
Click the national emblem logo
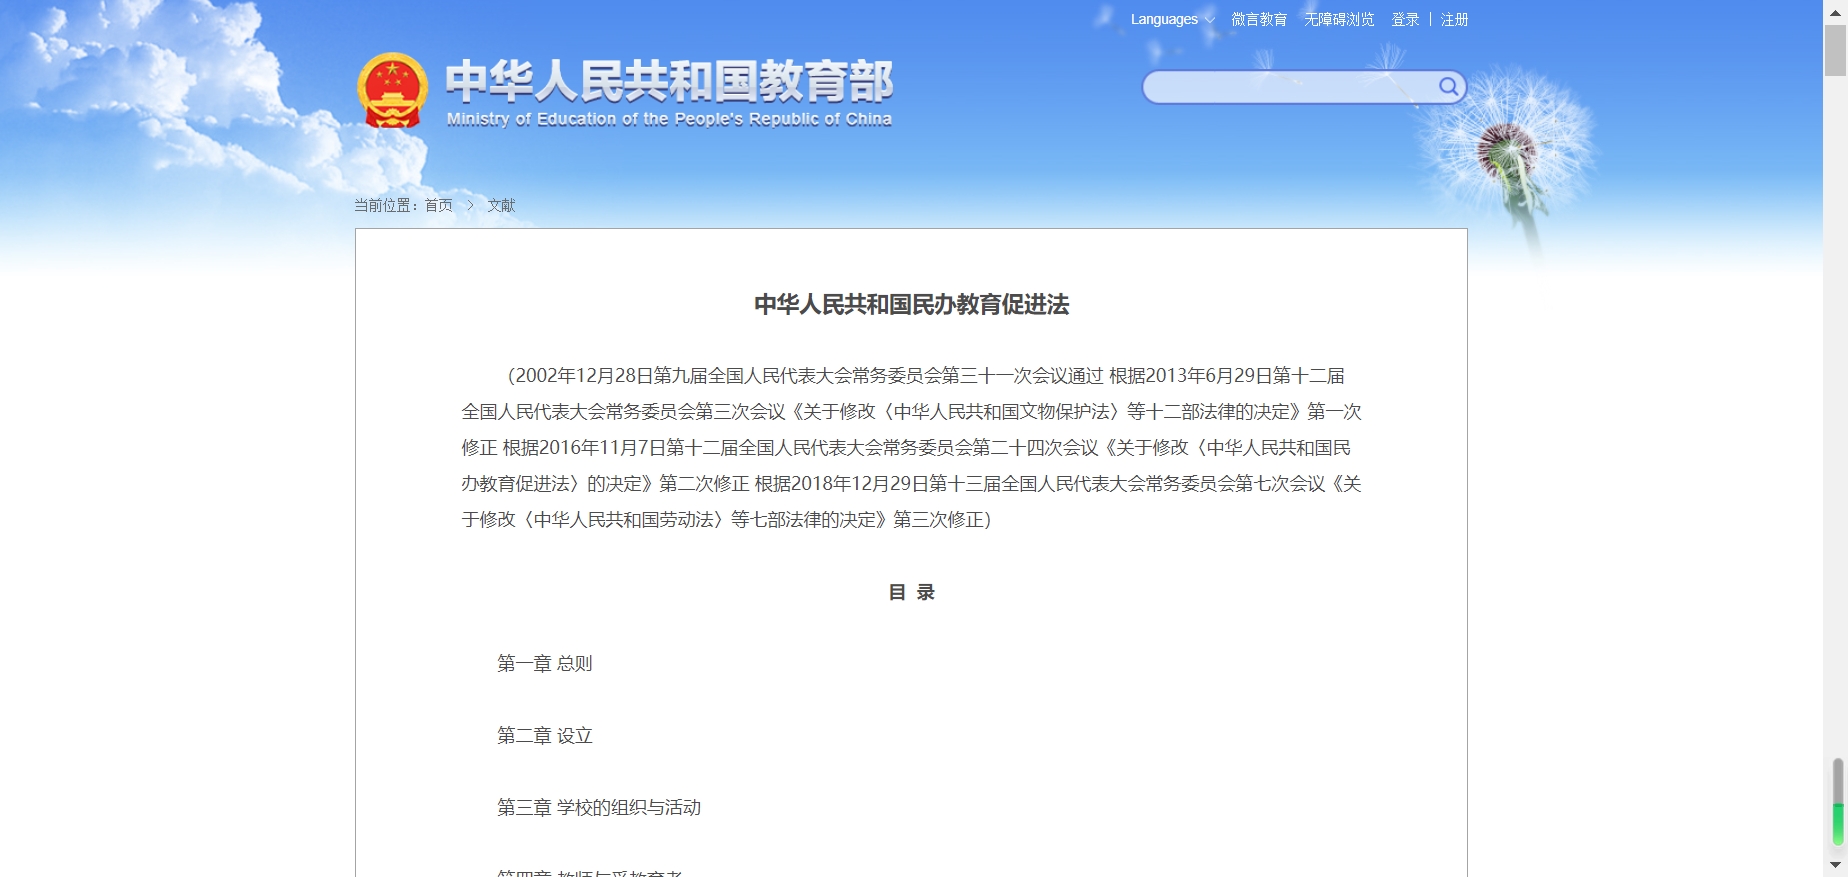[x=392, y=91]
